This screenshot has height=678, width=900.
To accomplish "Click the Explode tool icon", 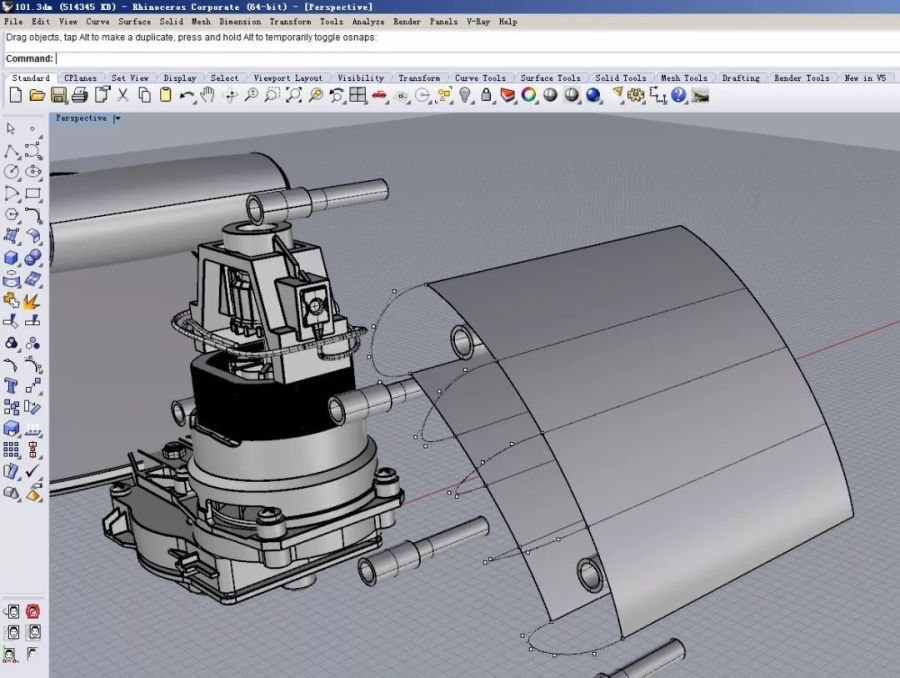I will click(x=32, y=300).
